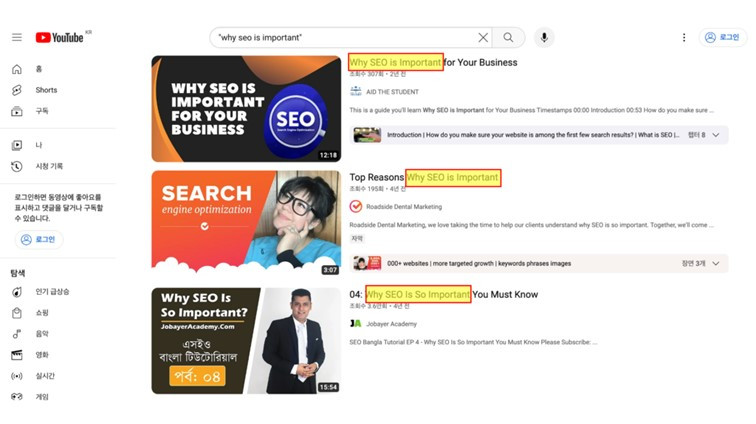
Task: Open Trending in explore section
Action: 40,292
